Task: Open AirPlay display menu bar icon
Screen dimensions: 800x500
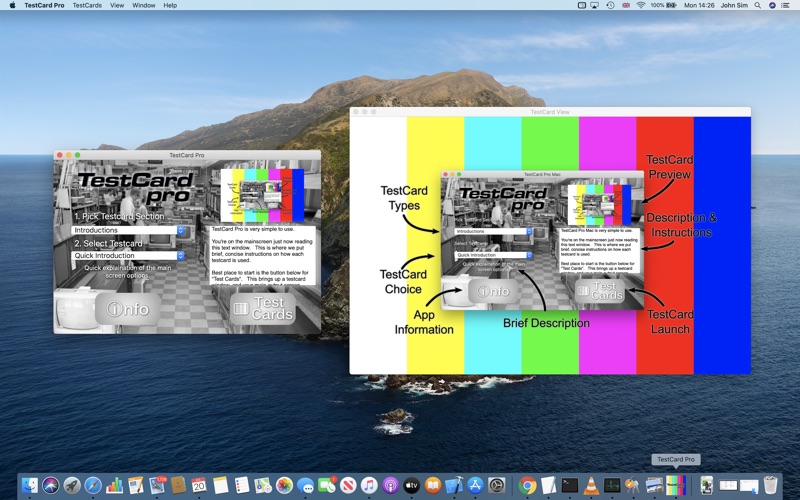Action: click(595, 5)
